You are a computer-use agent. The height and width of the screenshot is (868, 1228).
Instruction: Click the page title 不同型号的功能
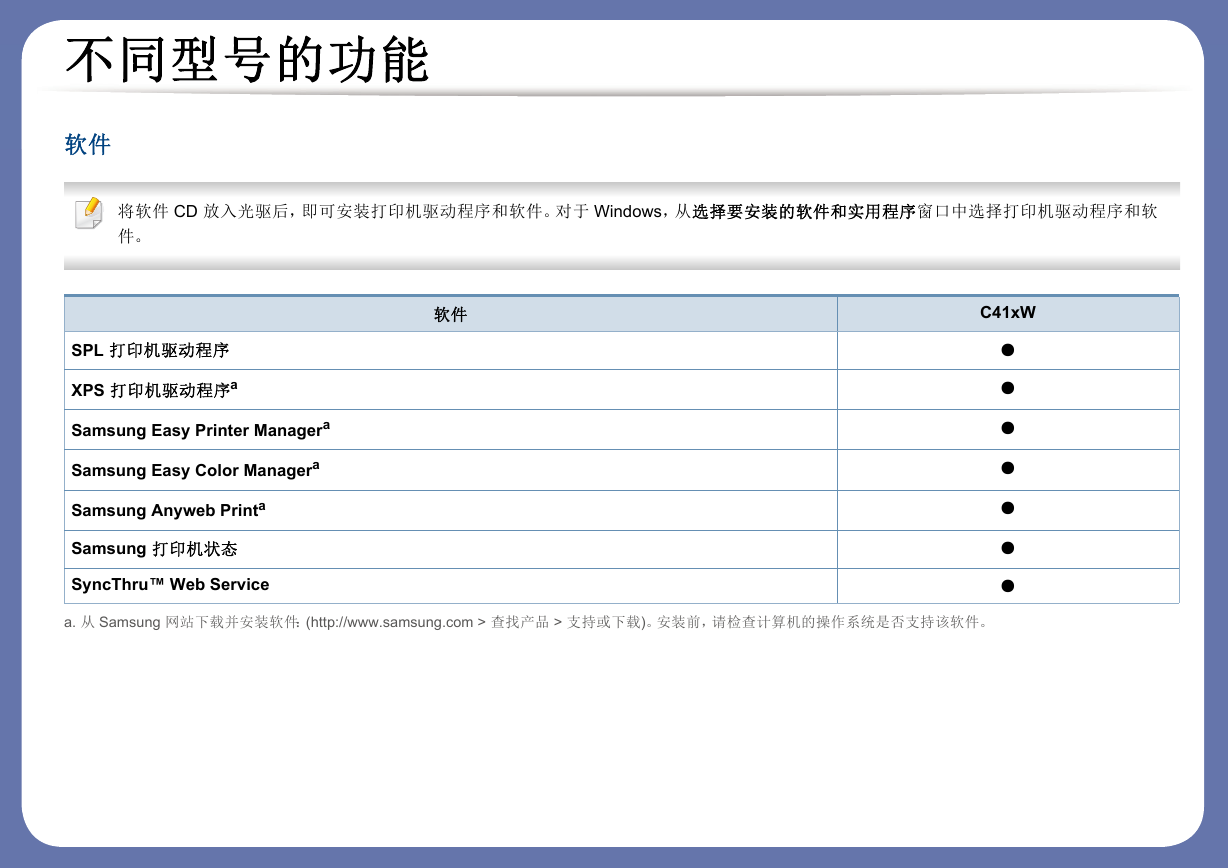coord(247,60)
